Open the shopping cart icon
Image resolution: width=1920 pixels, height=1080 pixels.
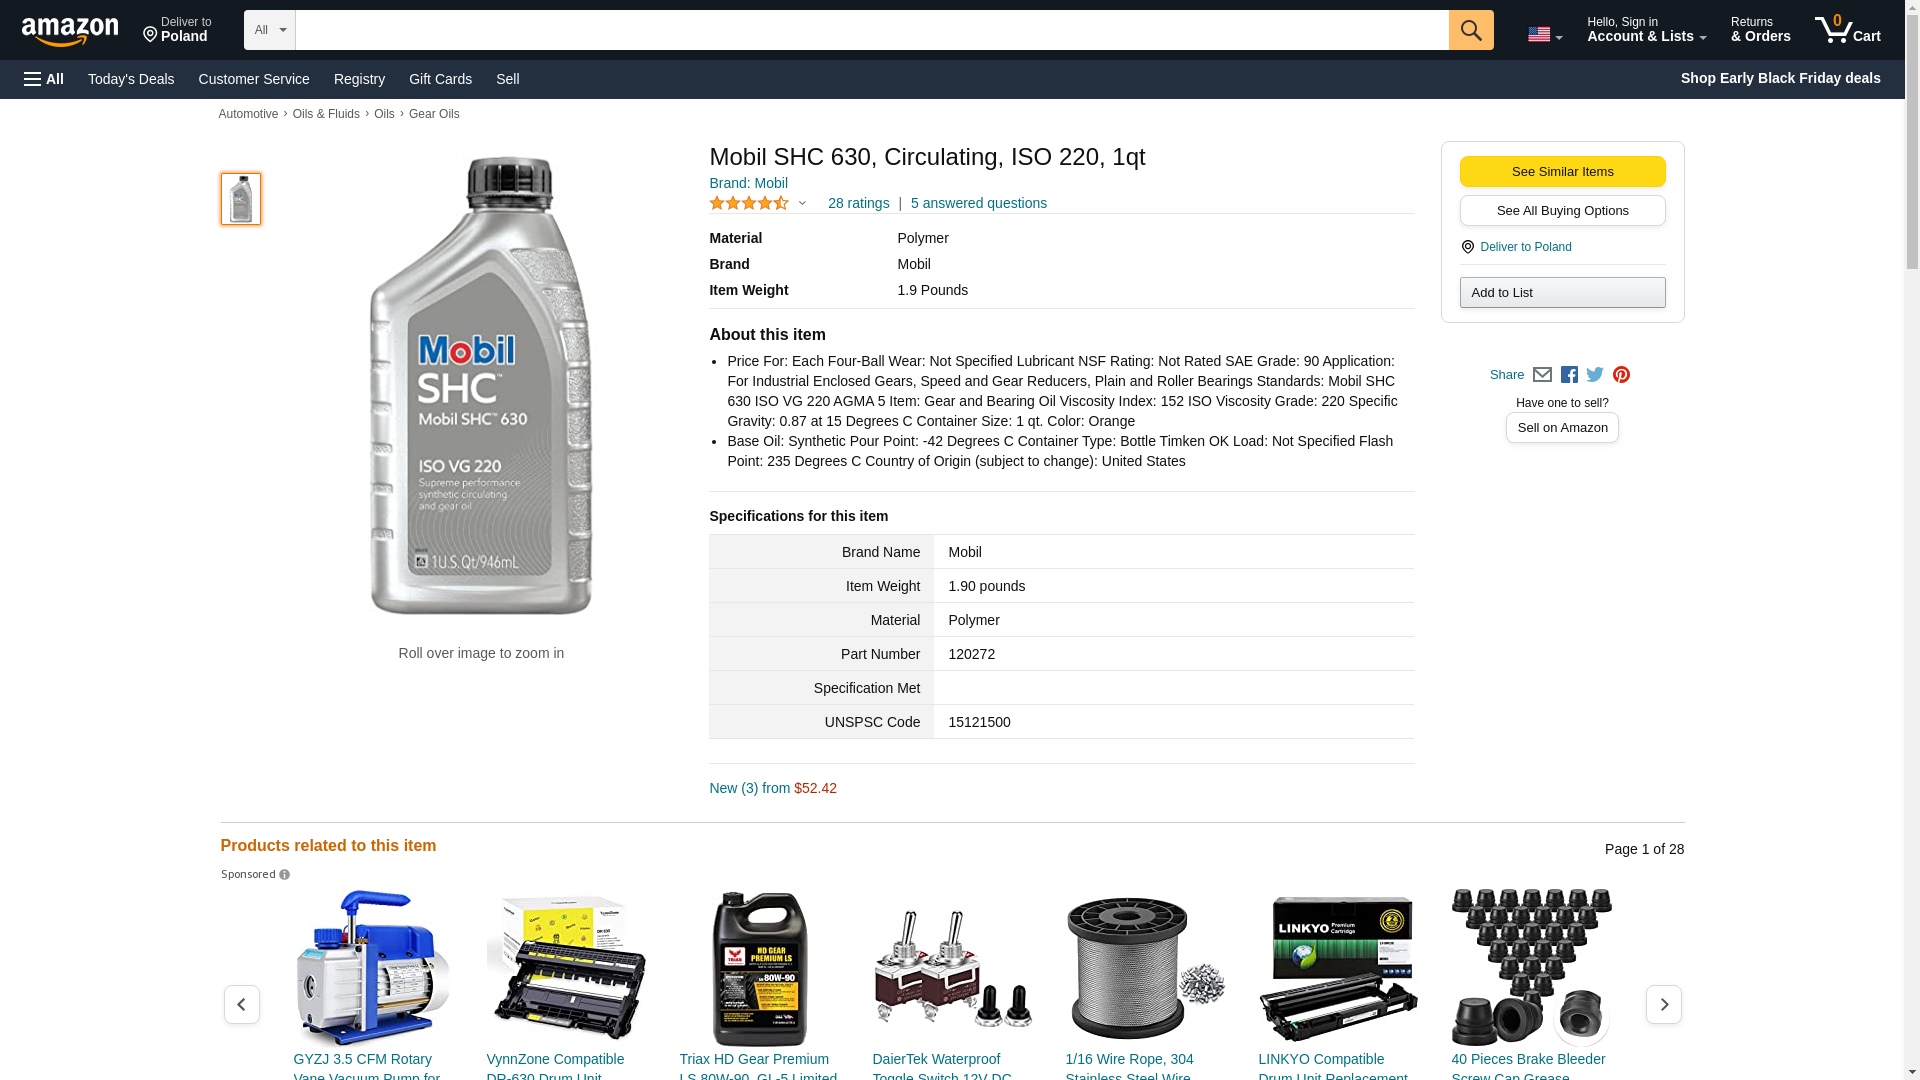(x=1847, y=30)
